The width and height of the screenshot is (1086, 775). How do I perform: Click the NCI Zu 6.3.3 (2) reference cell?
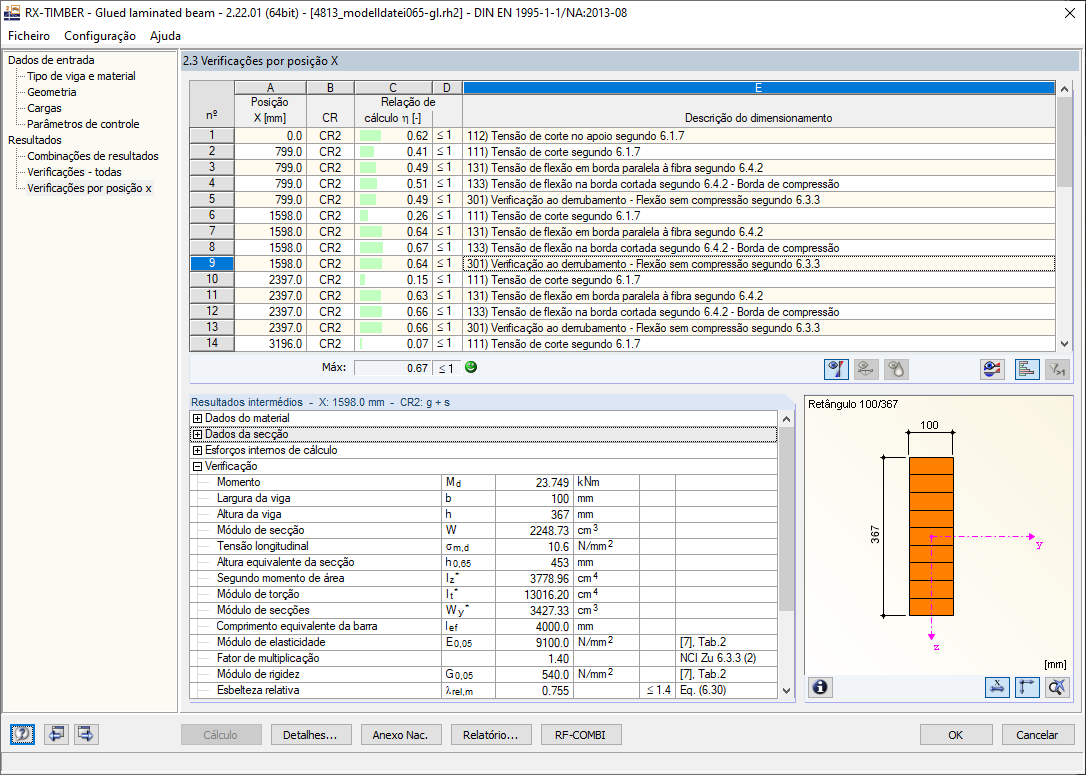(x=726, y=658)
